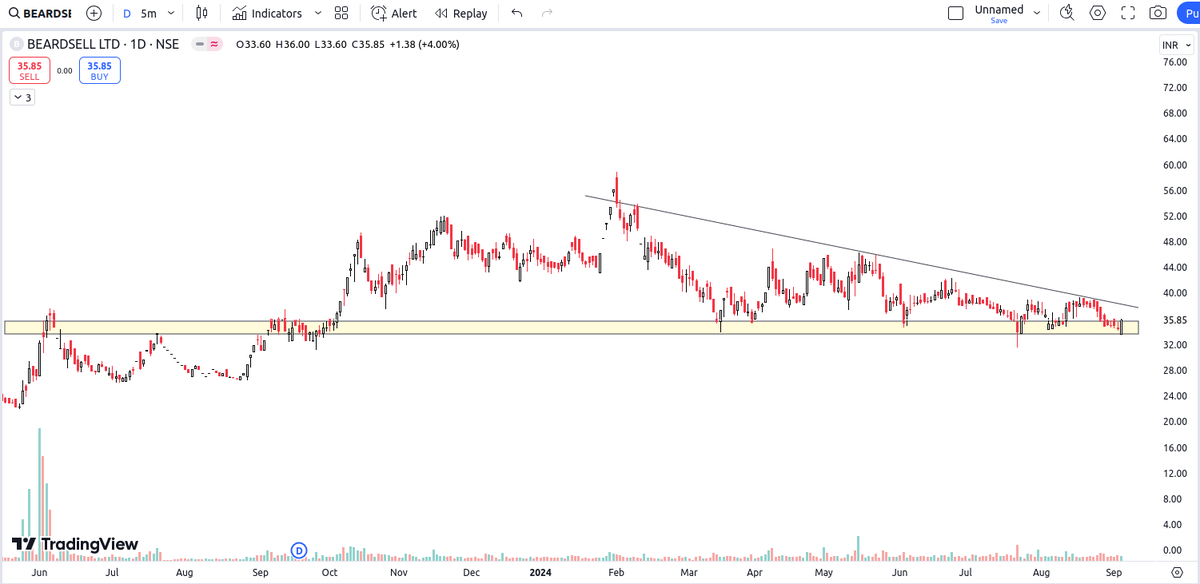Screen dimensions: 1200x584
Task: Redo the chart action
Action: (547, 13)
